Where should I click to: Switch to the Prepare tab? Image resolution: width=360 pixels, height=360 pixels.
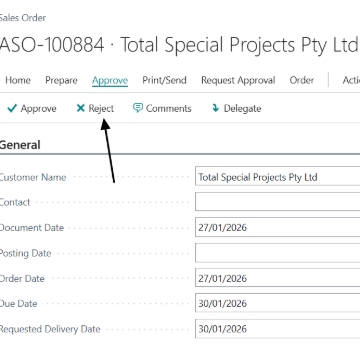click(x=61, y=80)
